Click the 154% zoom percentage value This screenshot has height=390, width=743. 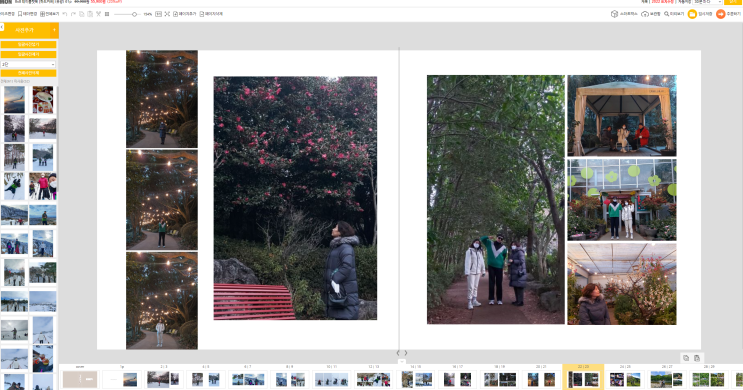click(x=148, y=14)
